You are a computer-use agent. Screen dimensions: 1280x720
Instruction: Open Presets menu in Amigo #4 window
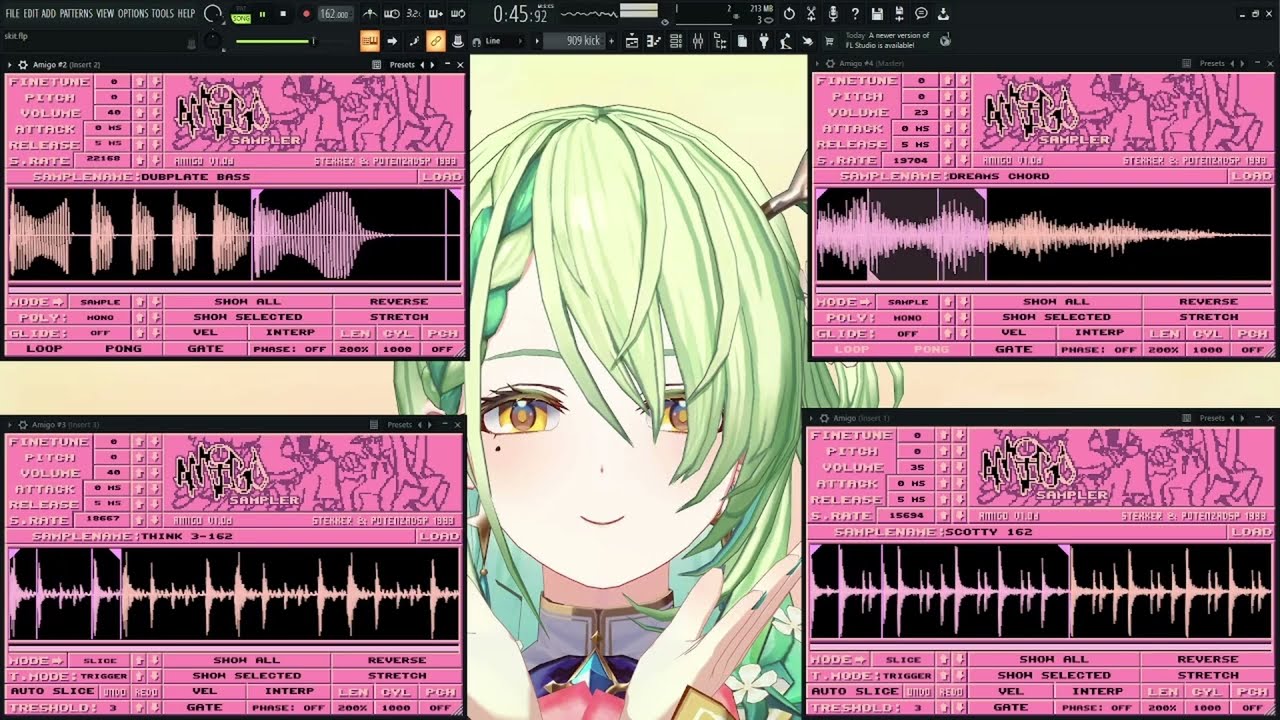pos(1212,63)
